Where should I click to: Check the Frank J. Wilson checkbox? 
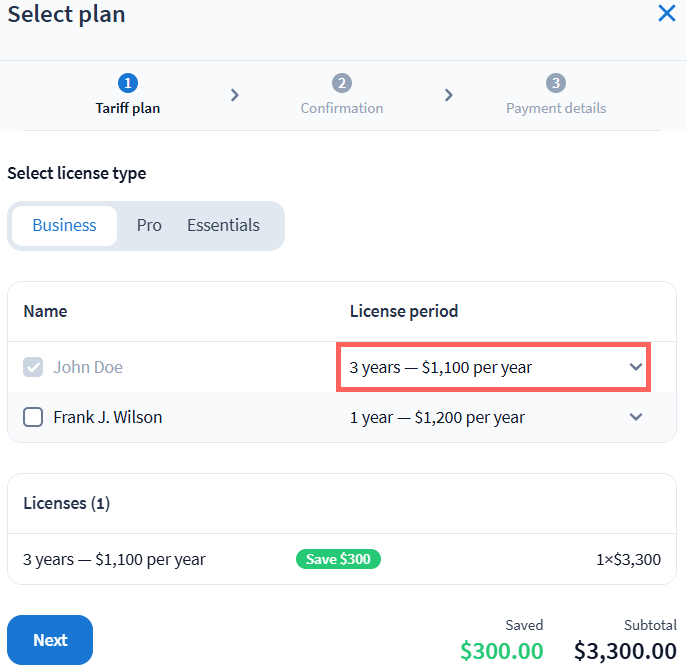pyautogui.click(x=33, y=417)
